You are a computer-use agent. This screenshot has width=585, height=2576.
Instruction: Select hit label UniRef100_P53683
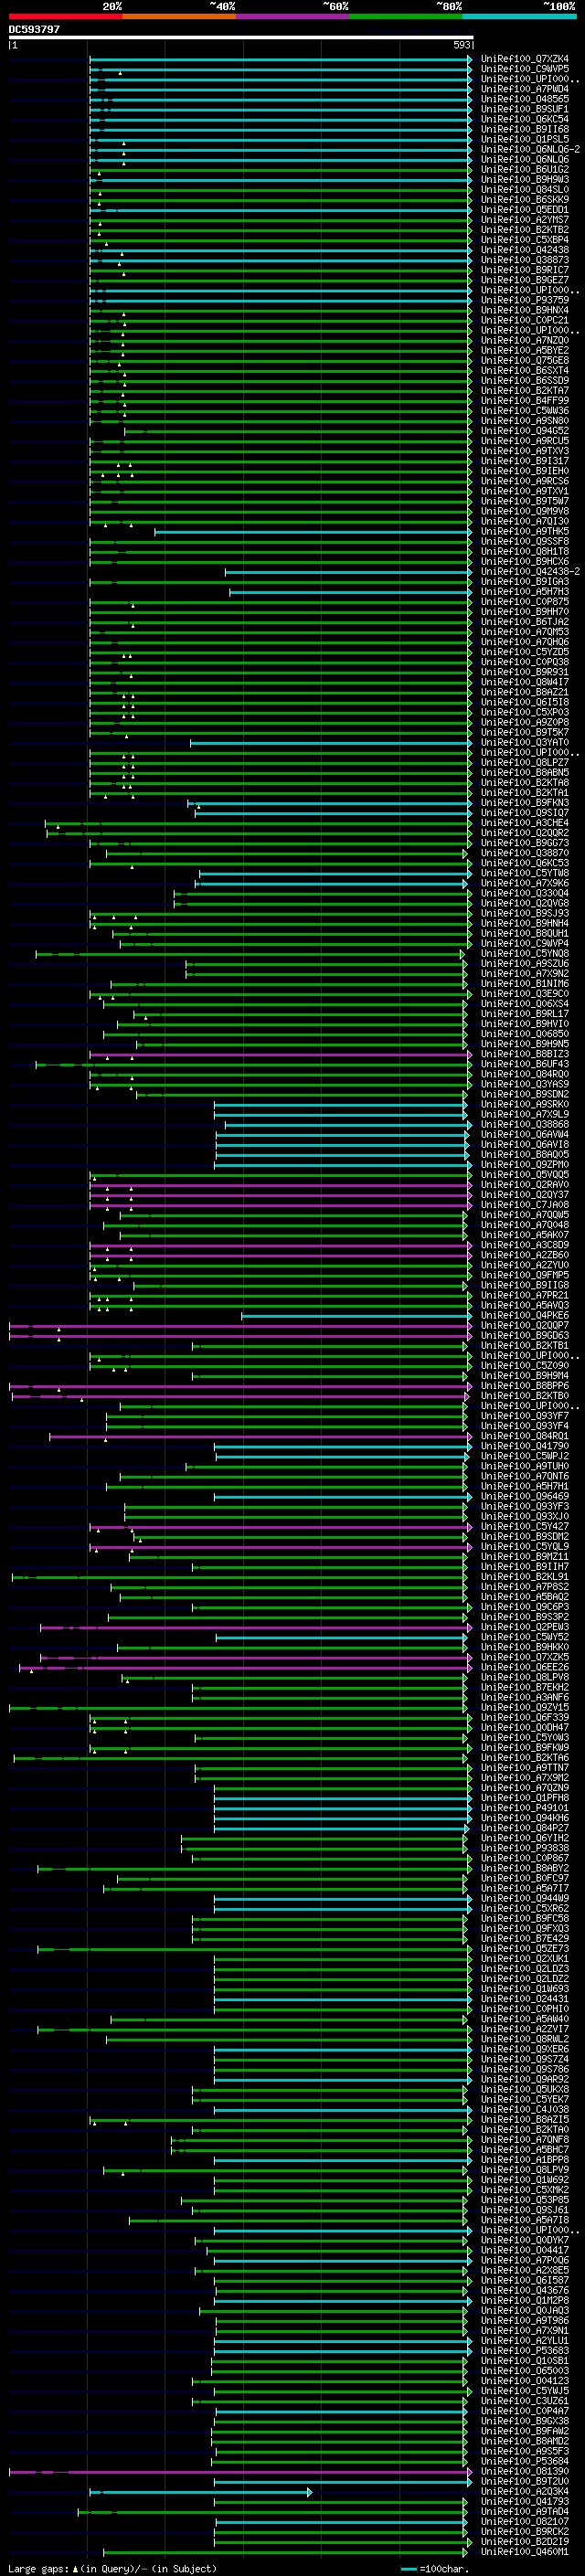525,2351
